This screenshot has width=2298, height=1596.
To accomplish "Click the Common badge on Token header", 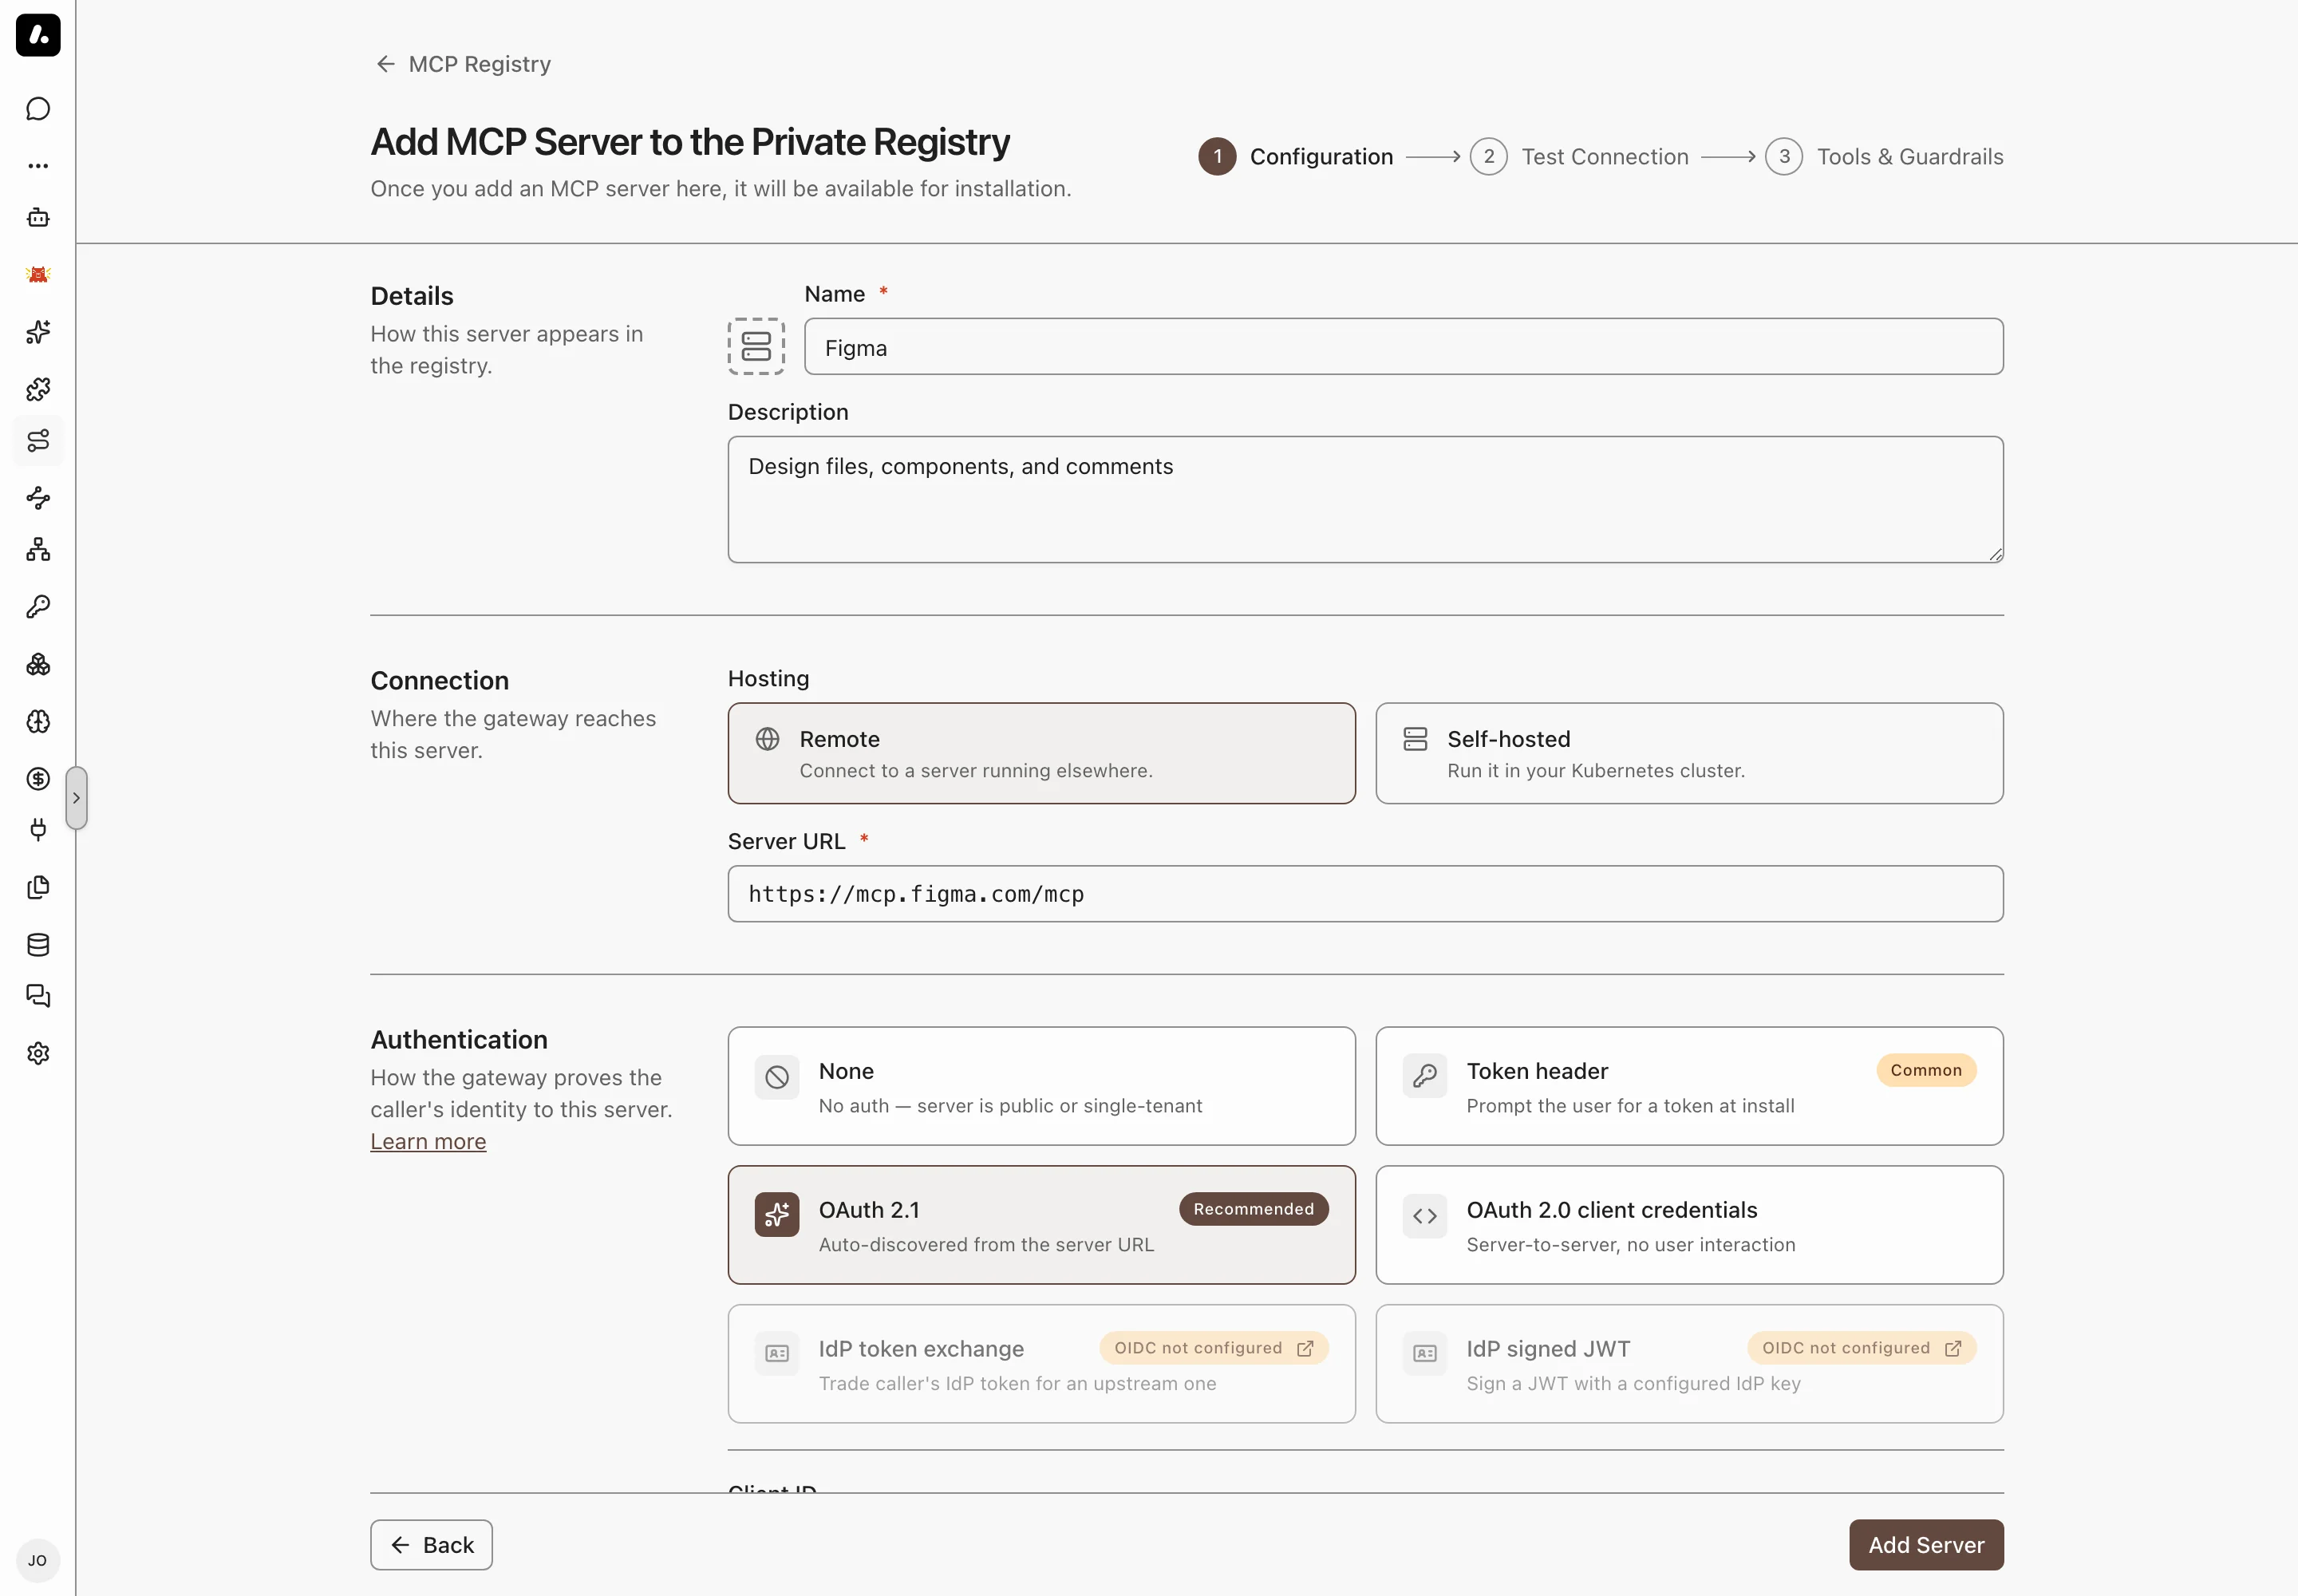I will tap(1926, 1071).
